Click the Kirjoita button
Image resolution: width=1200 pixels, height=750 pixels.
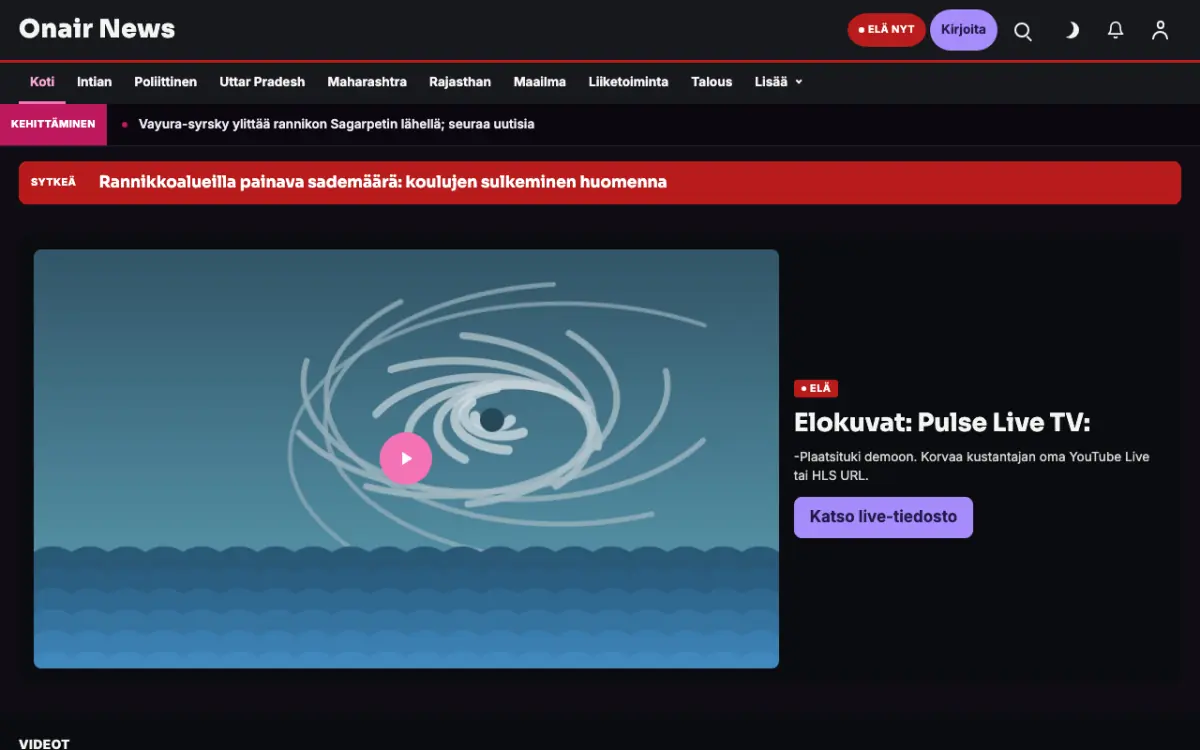coord(963,30)
